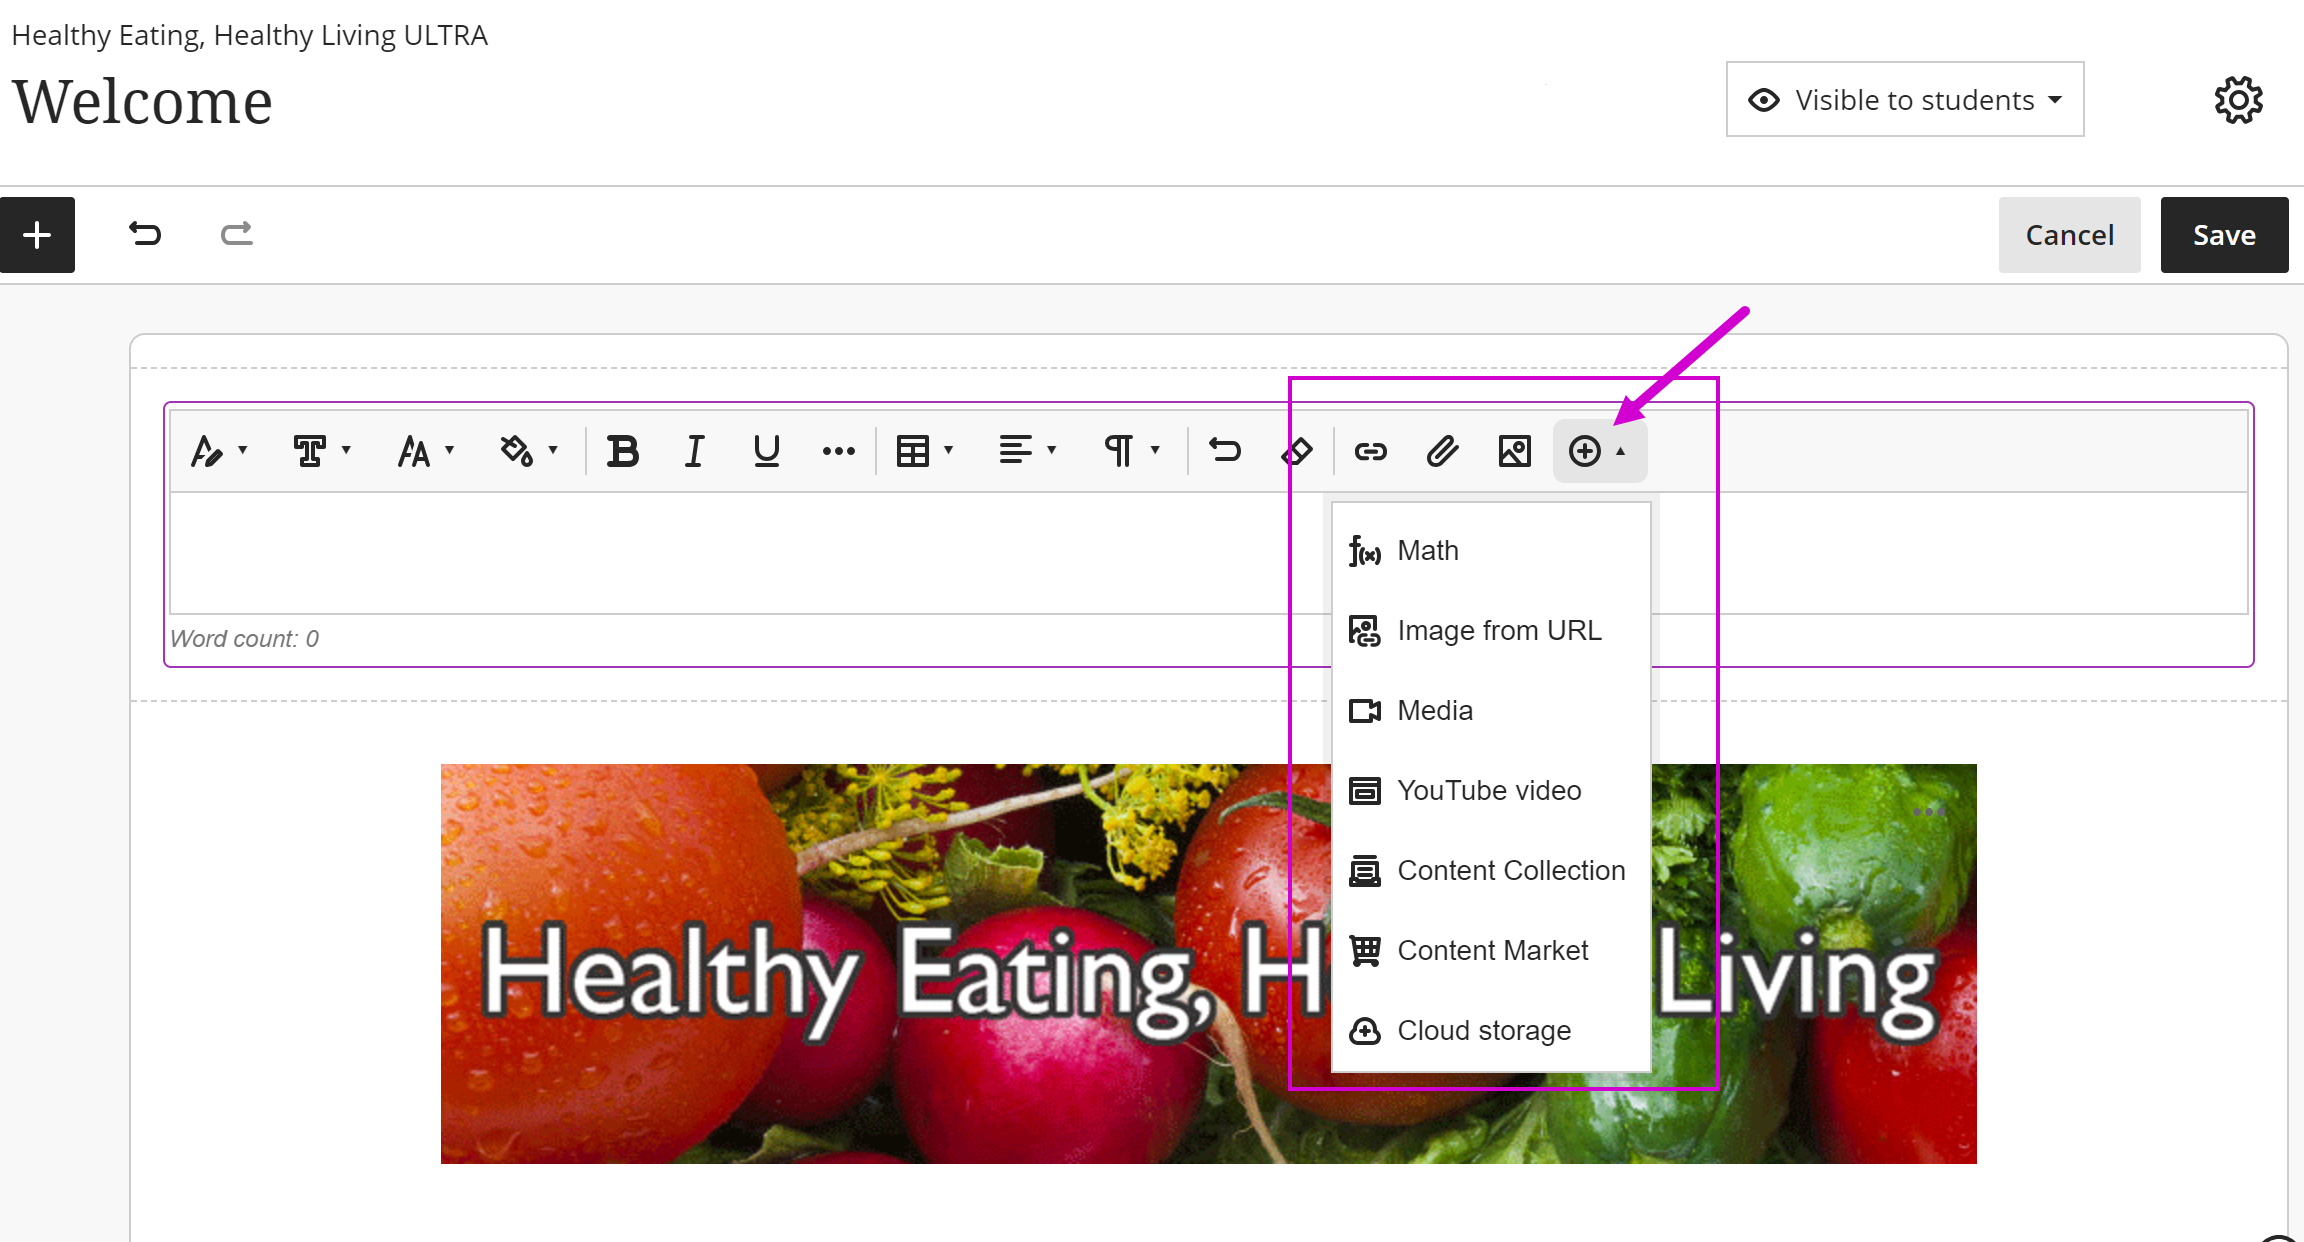Image resolution: width=2304 pixels, height=1242 pixels.
Task: Select Media in insert menu
Action: point(1491,711)
